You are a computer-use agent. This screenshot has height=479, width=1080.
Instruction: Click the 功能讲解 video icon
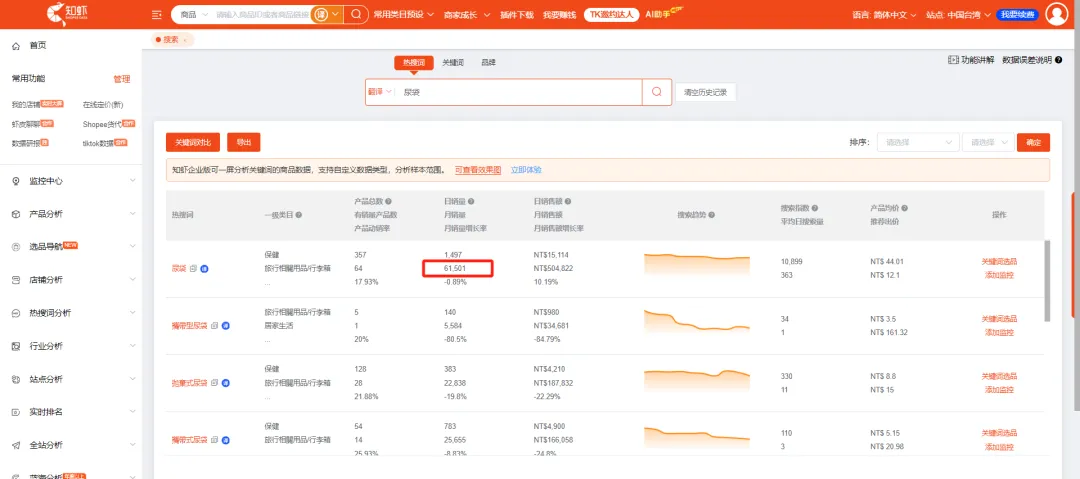pos(953,61)
